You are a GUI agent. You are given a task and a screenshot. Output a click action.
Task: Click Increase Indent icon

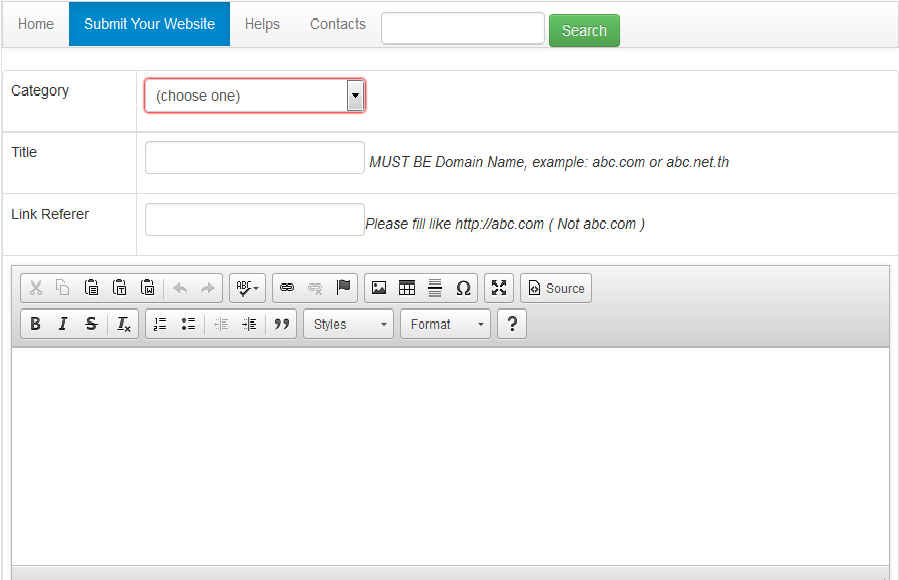249,324
